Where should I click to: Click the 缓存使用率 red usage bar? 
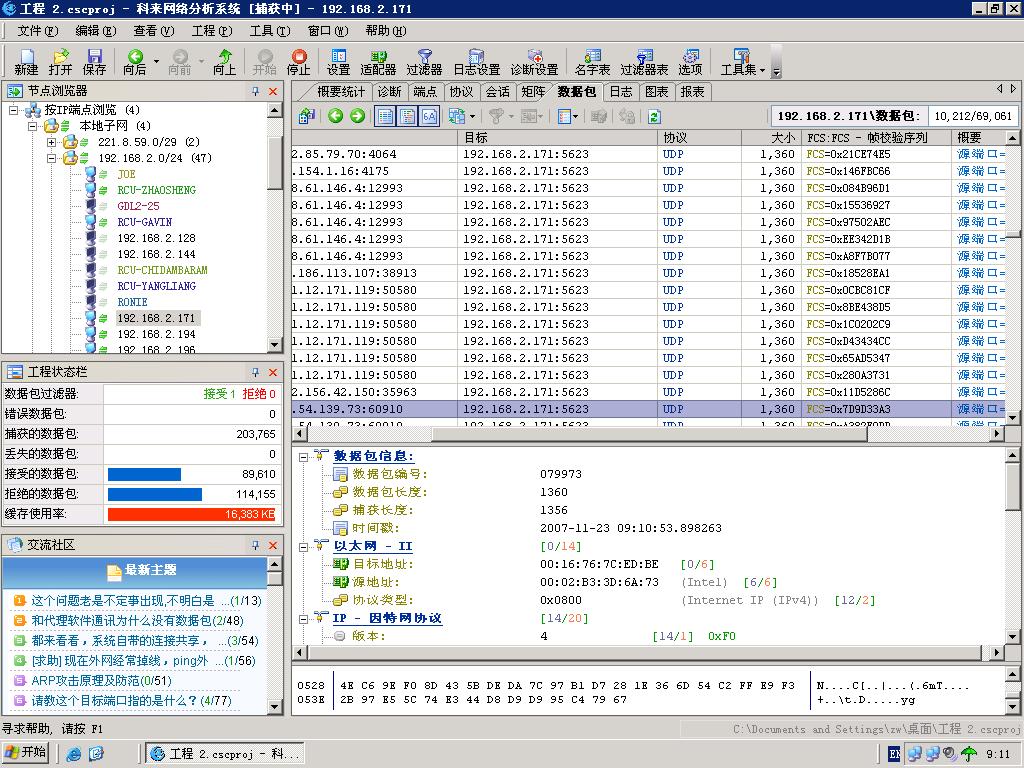tap(191, 514)
